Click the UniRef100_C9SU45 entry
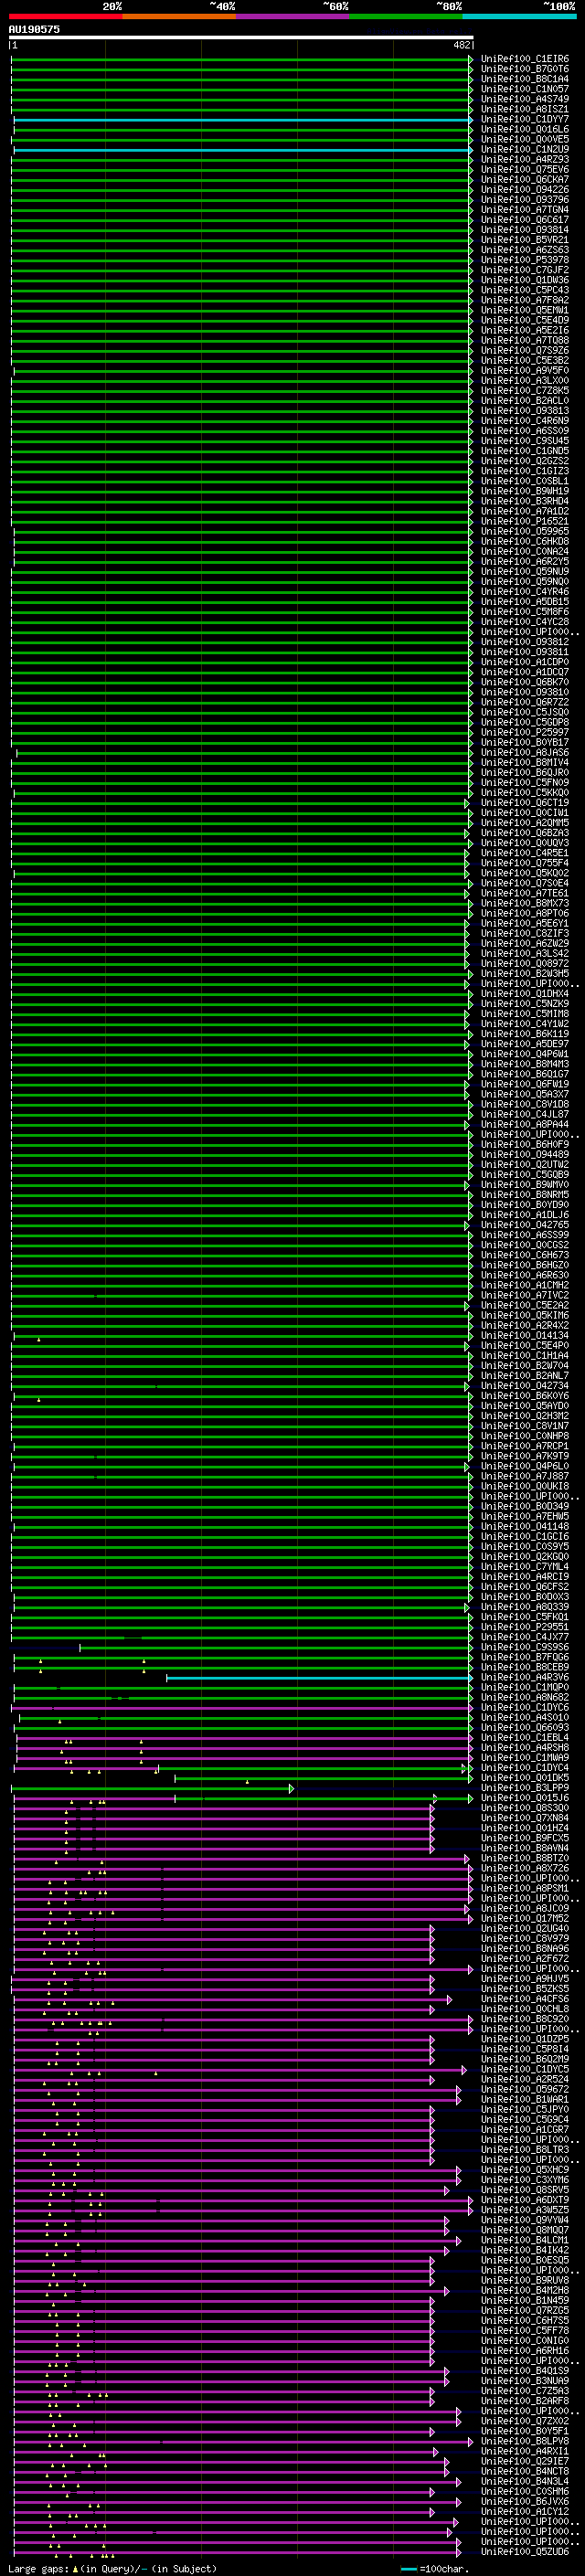Screen dimensions: 585x2576 pyautogui.click(x=525, y=441)
